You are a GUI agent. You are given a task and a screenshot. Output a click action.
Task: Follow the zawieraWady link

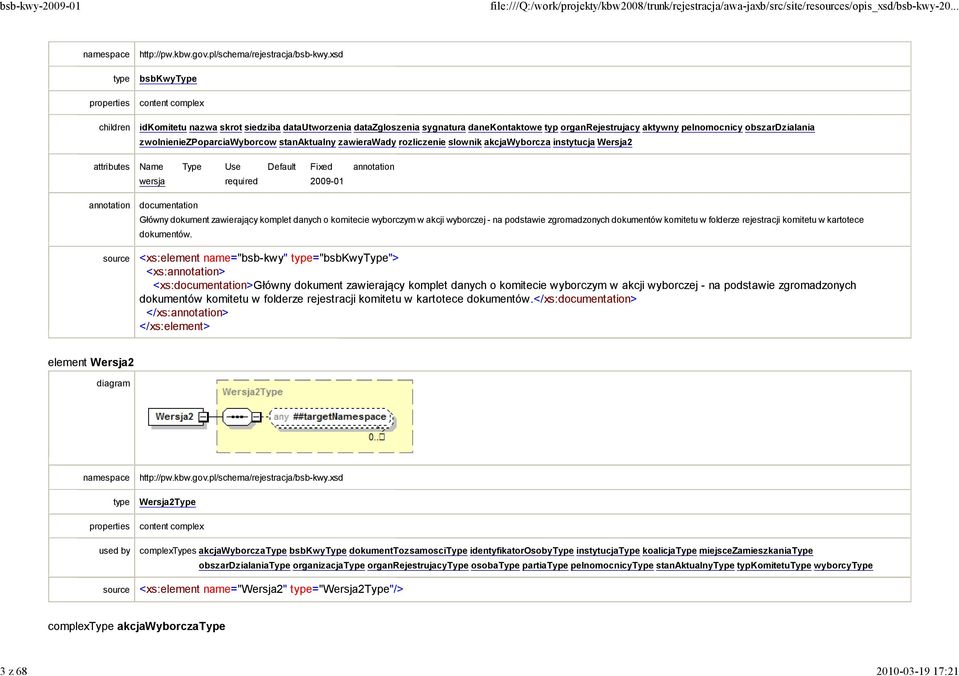click(x=367, y=142)
